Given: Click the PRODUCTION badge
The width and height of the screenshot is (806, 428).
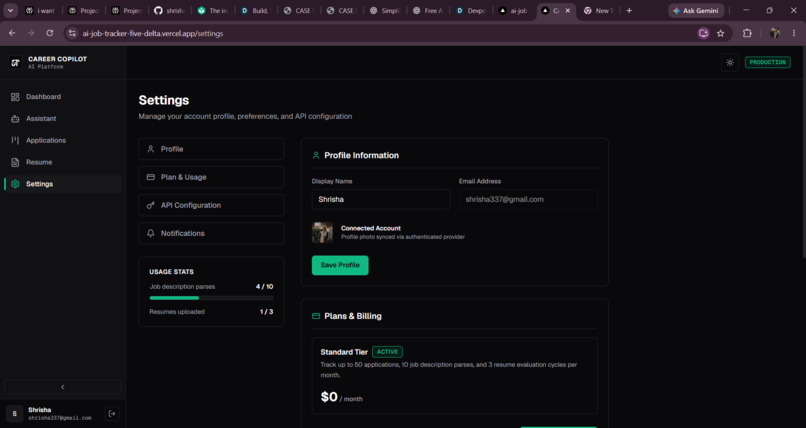Looking at the screenshot, I should coord(767,62).
